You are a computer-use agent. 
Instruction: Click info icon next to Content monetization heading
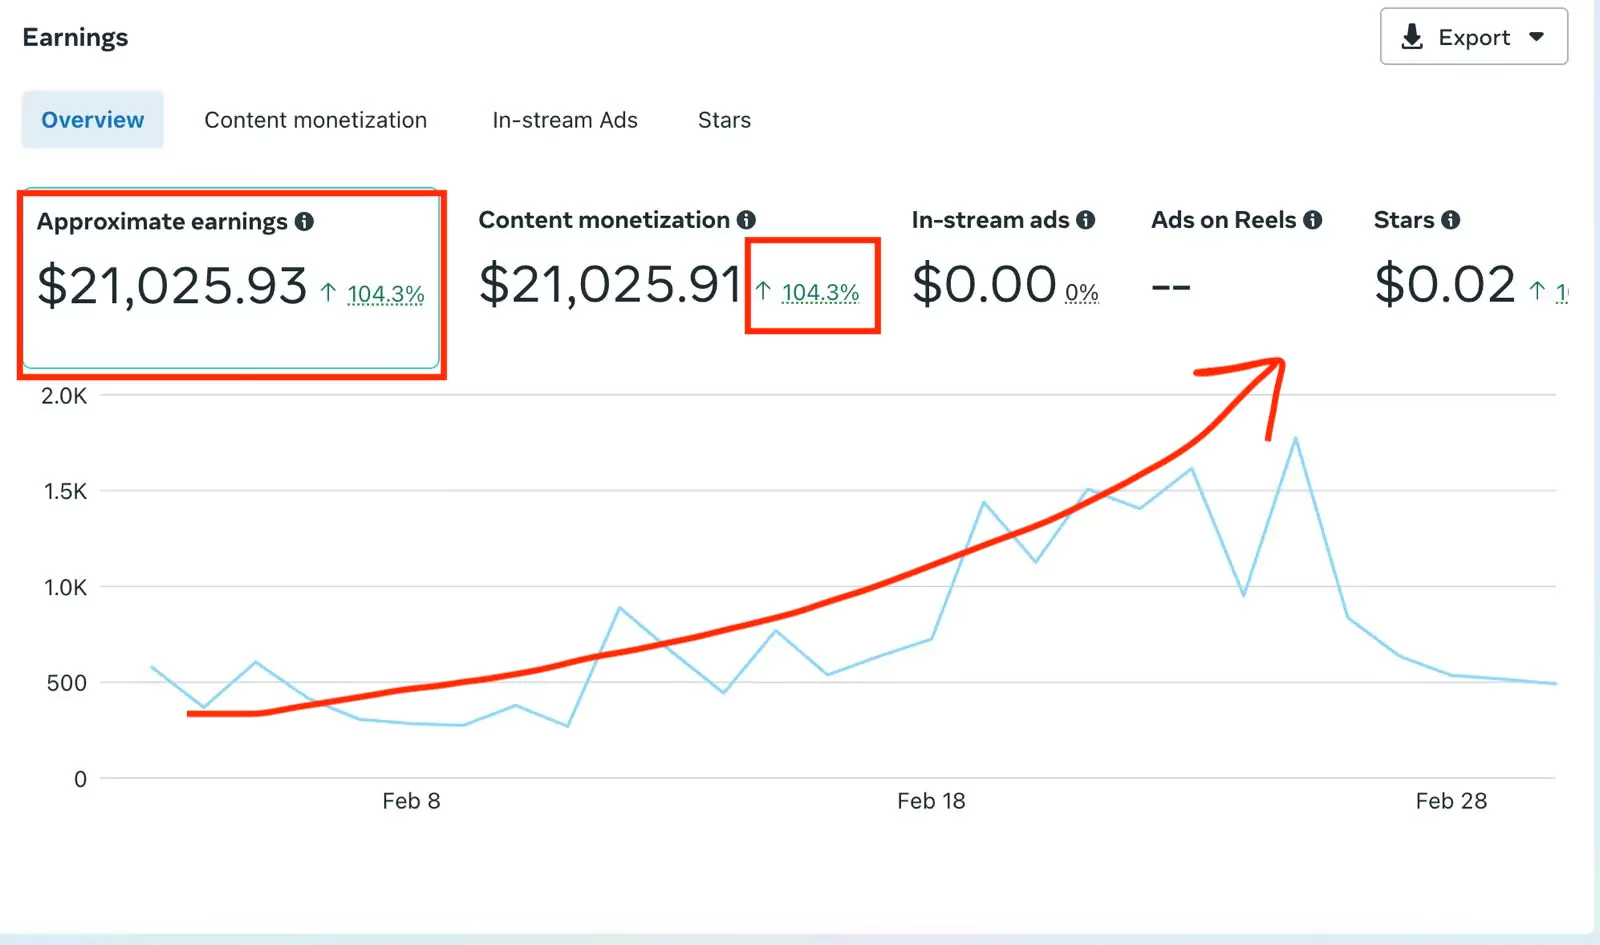click(746, 220)
